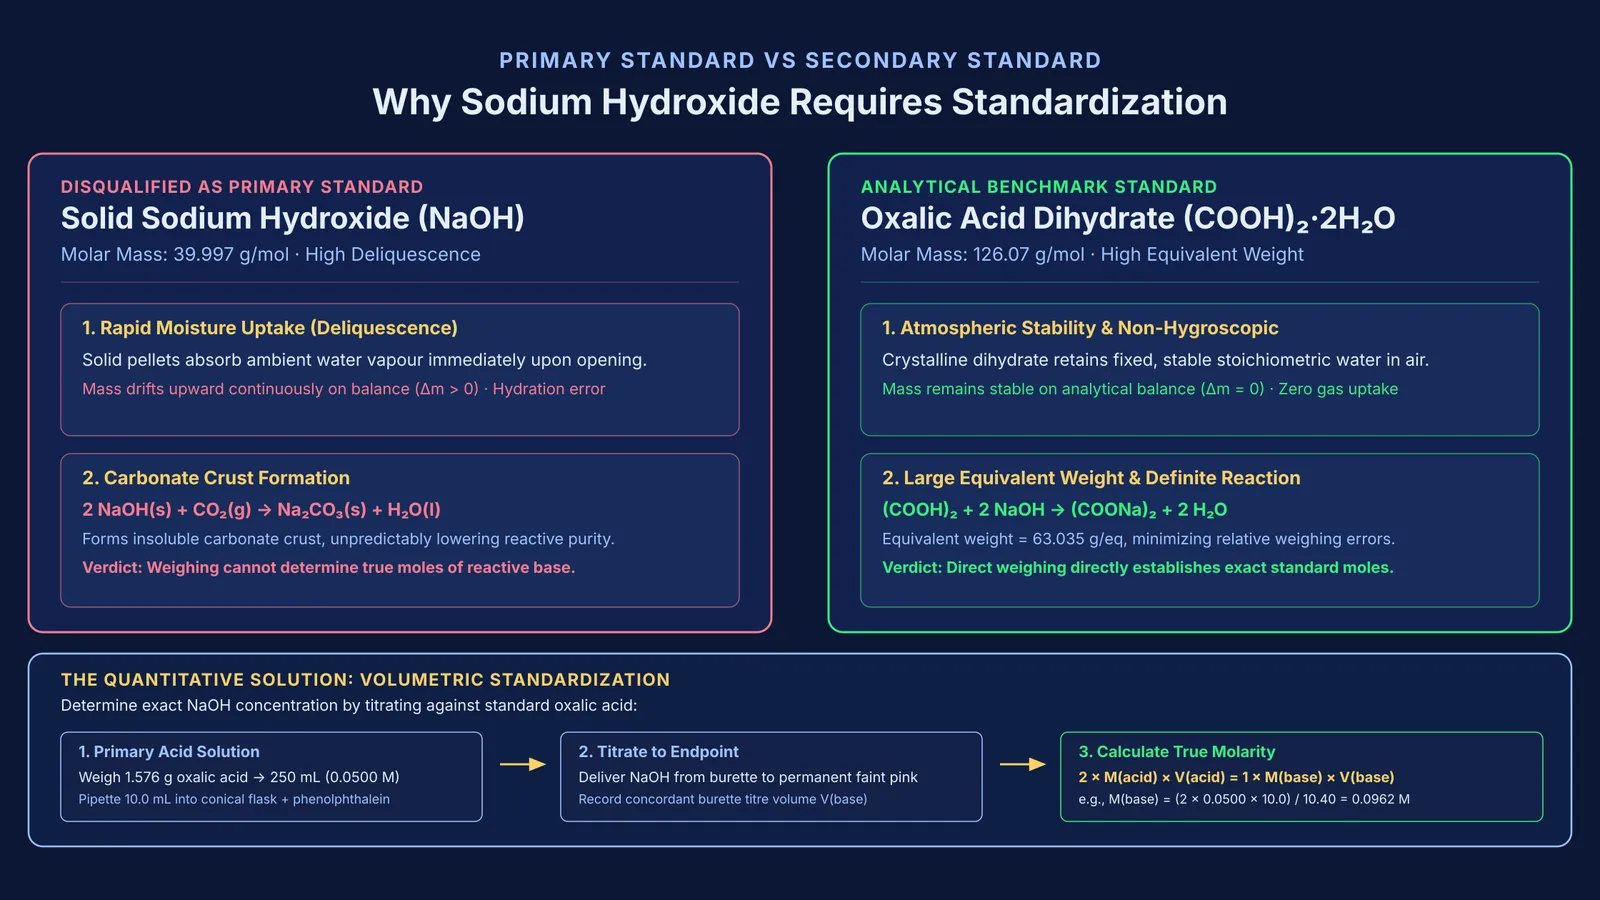Click 'Weigh 1.576 g oxalic acid' line
Image resolution: width=1600 pixels, height=900 pixels.
tap(239, 777)
